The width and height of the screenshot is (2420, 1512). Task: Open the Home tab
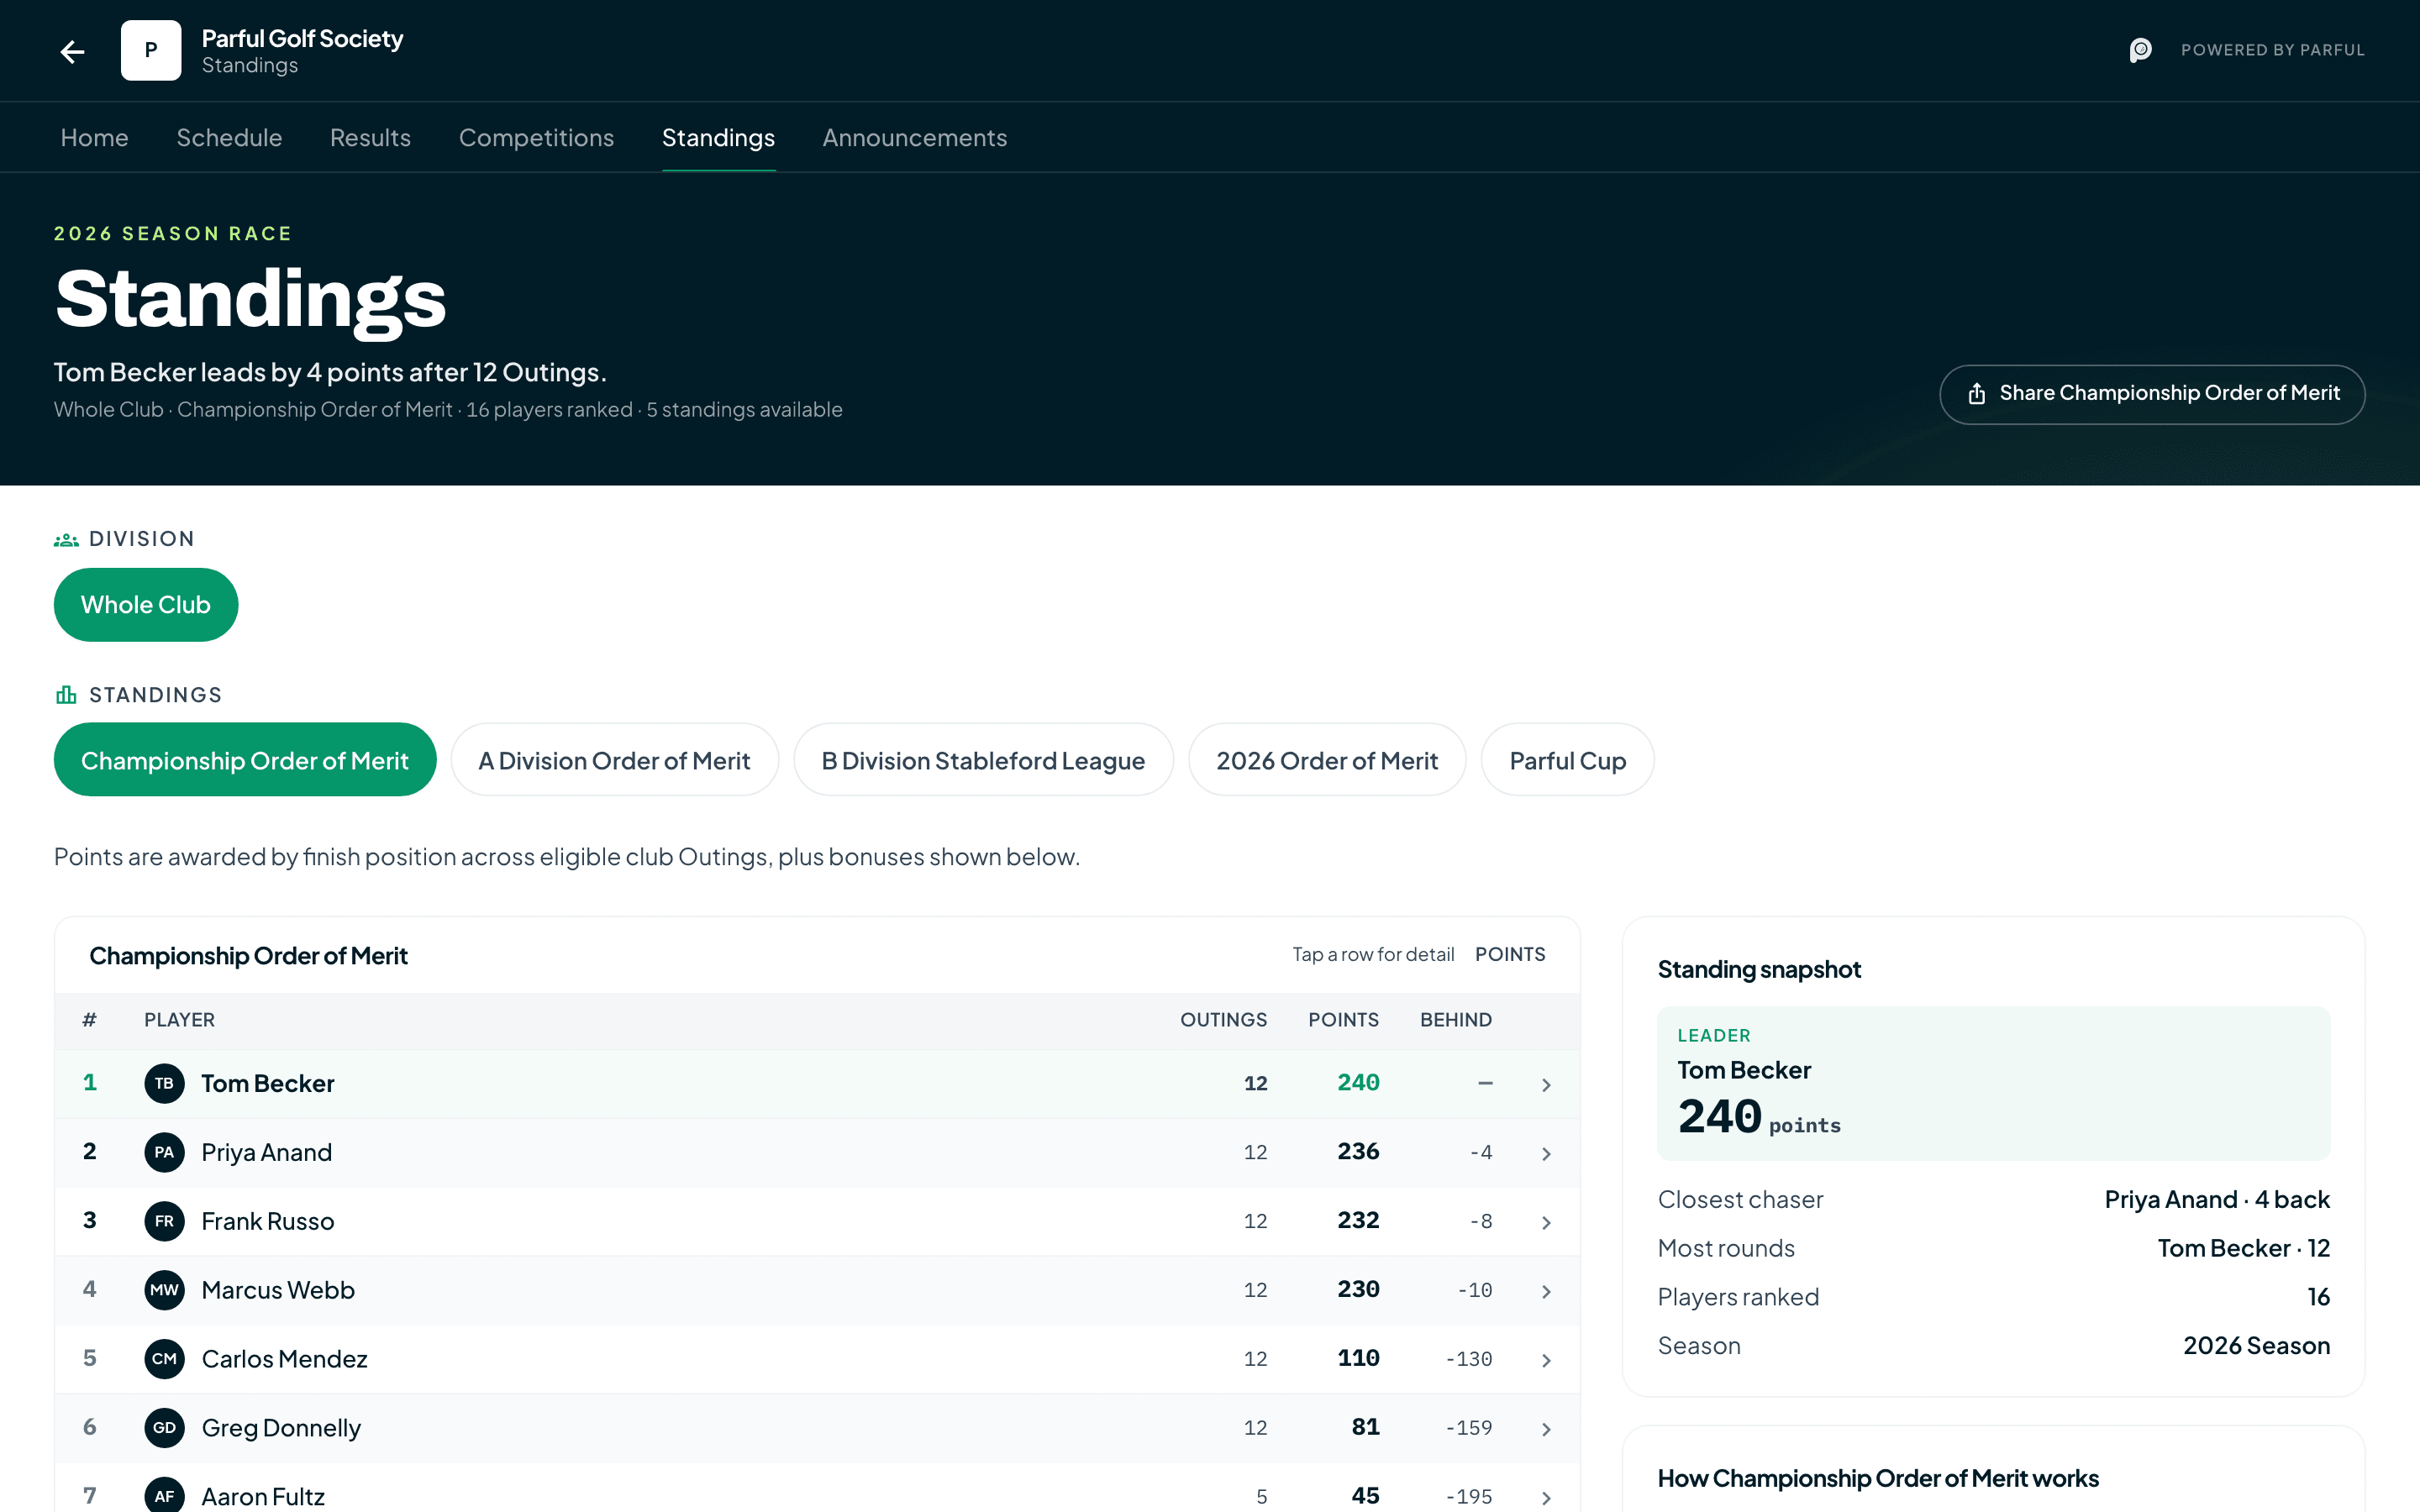94,138
